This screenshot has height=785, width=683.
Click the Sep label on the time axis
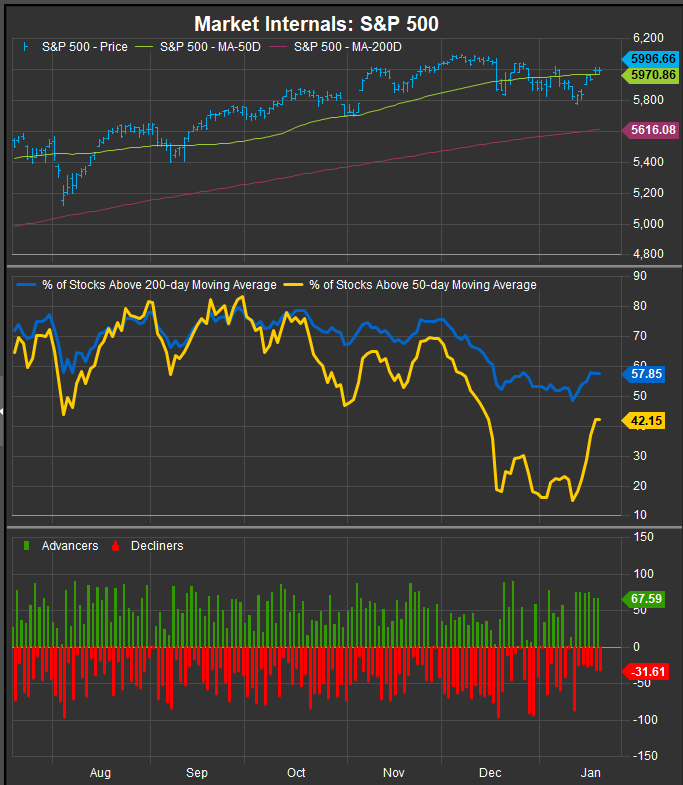tap(197, 772)
